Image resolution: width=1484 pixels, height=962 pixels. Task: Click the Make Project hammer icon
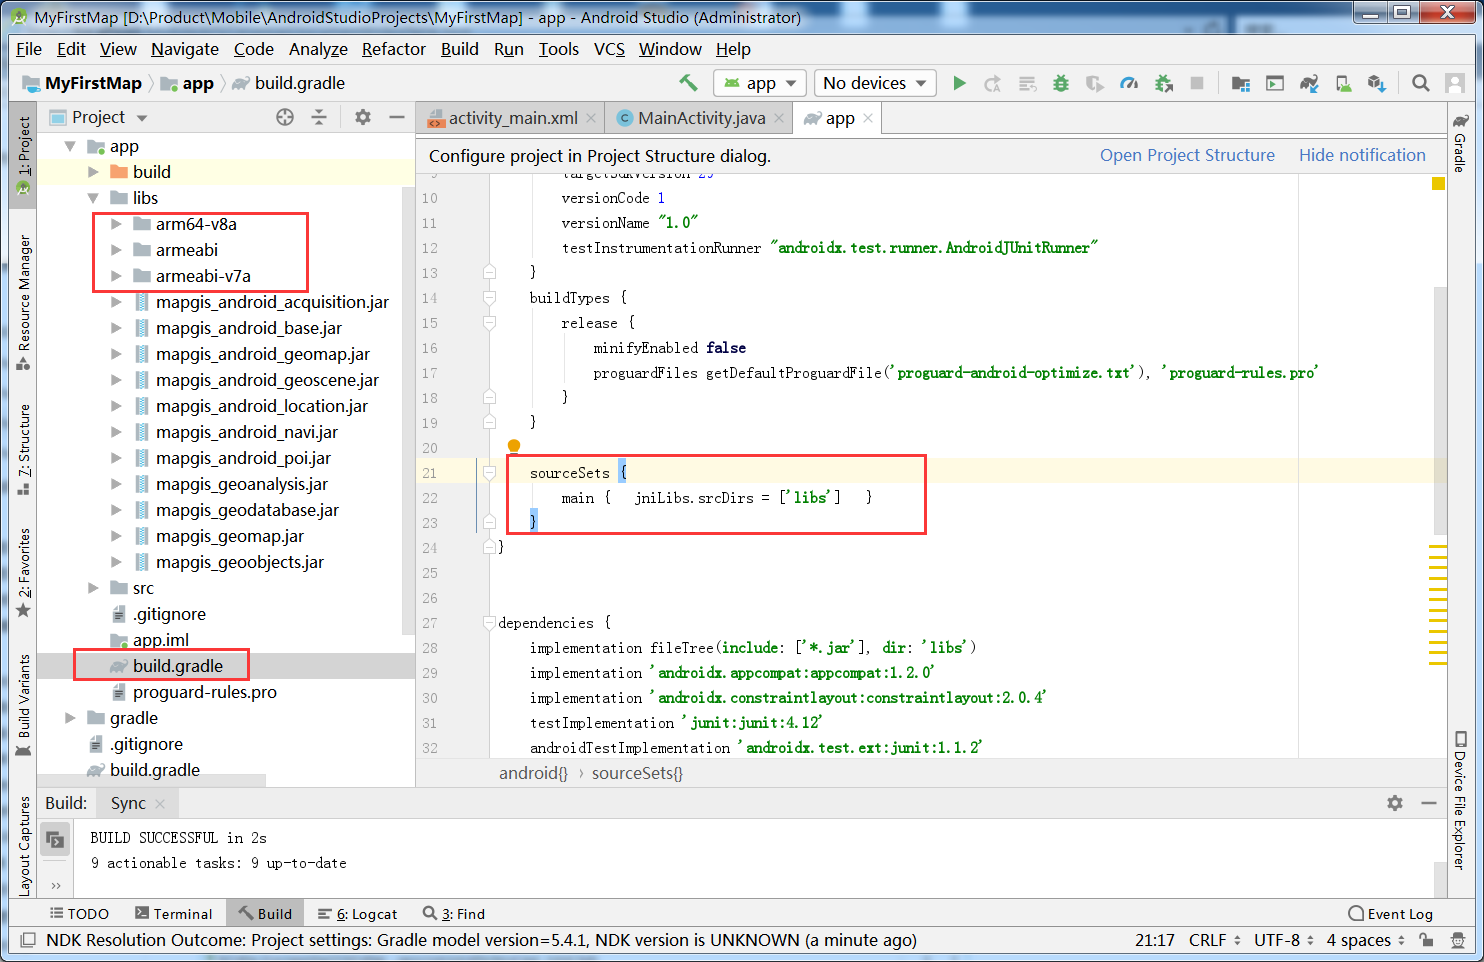pyautogui.click(x=688, y=83)
